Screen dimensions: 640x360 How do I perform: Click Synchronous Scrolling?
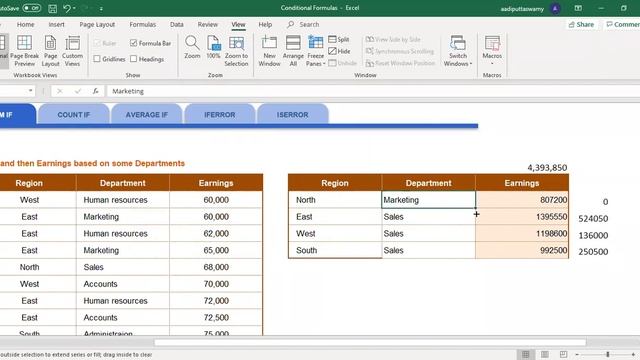(400, 51)
